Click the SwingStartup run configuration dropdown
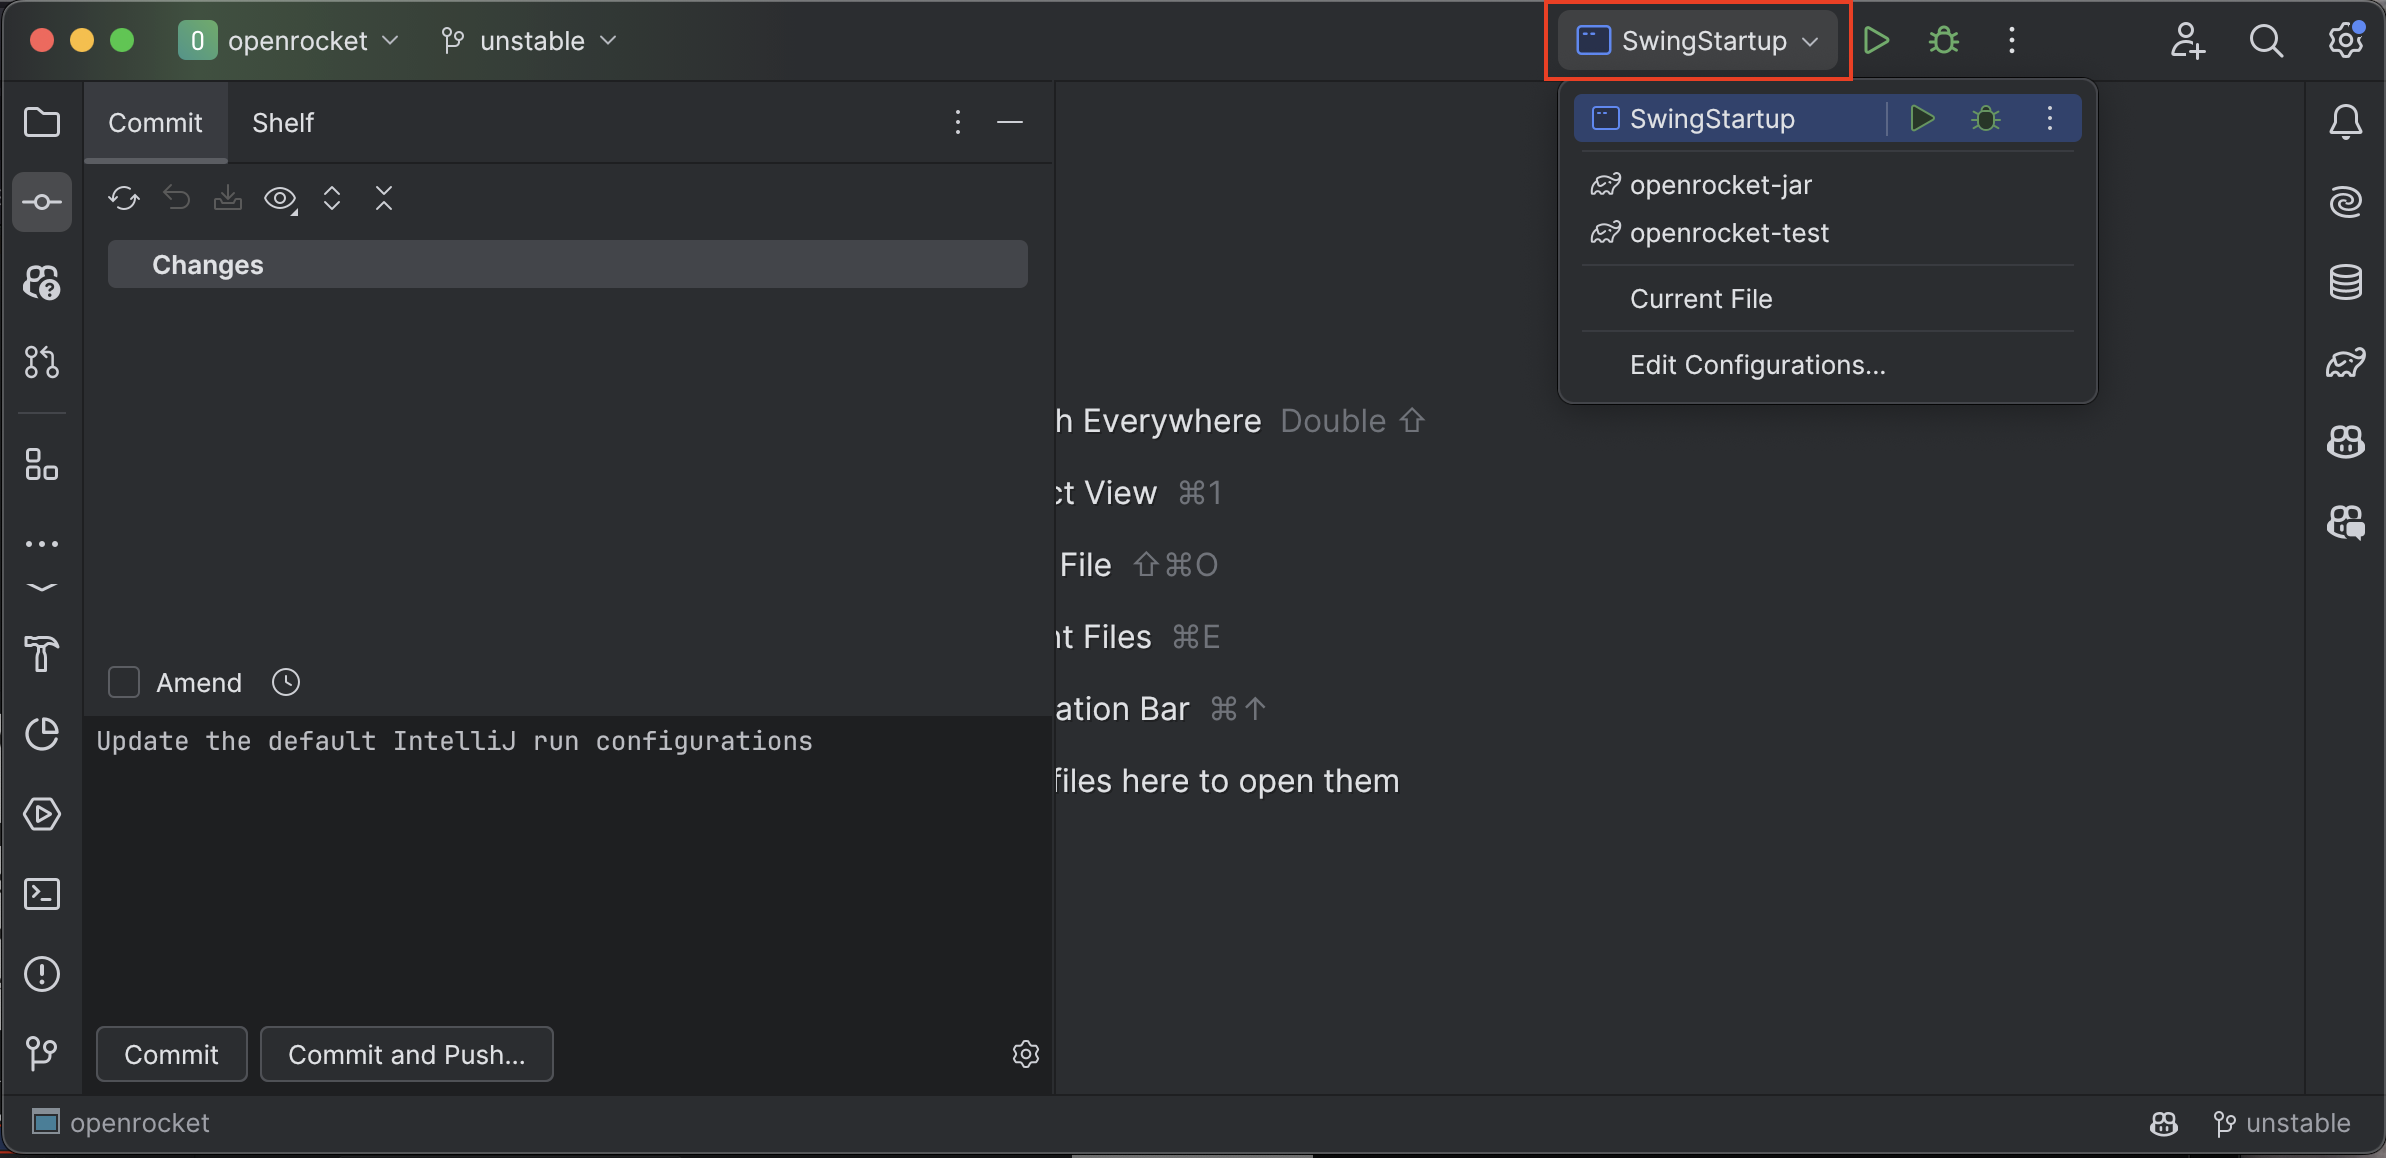2386x1158 pixels. [1698, 41]
